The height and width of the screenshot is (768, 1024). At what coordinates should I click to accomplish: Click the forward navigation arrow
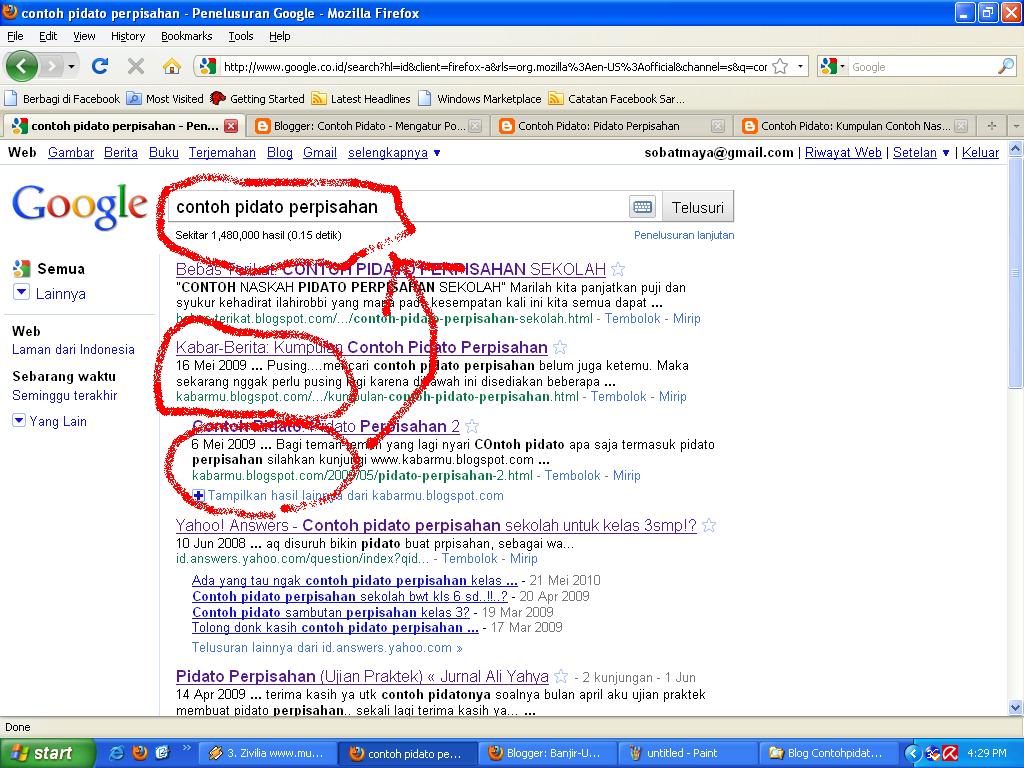[52, 66]
